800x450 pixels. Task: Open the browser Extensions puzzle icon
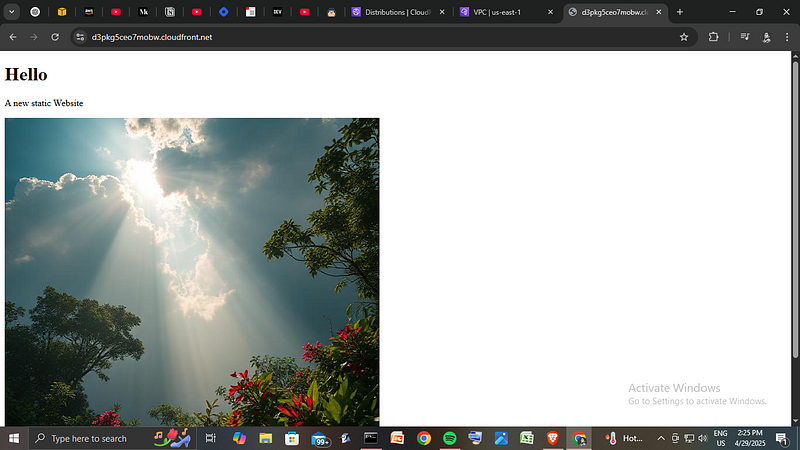[x=713, y=37]
